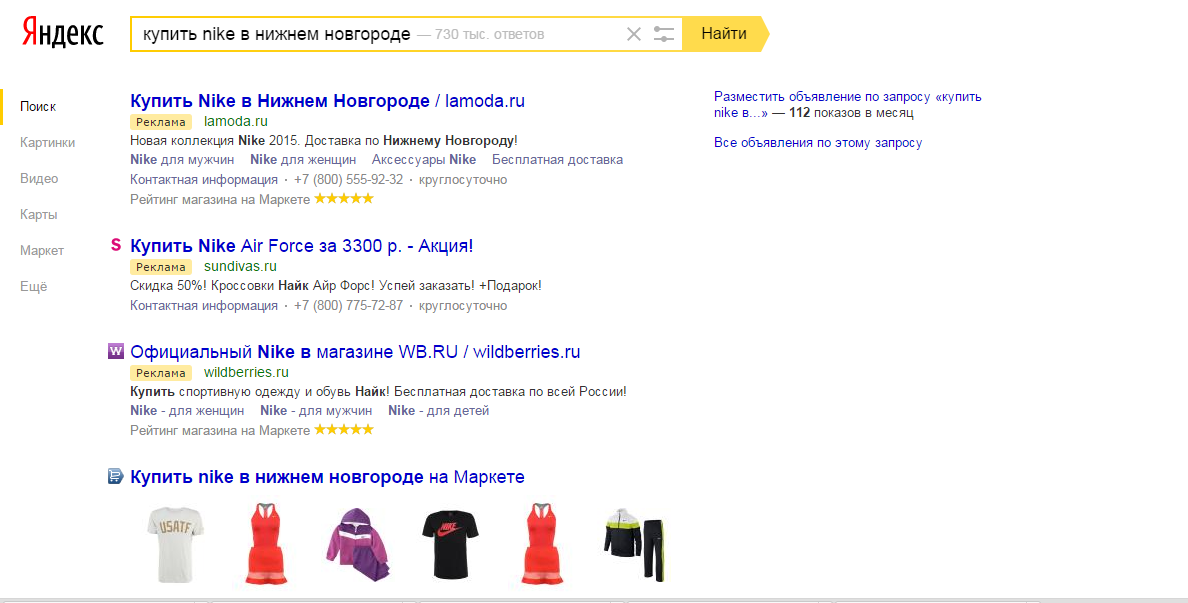Open Nike - для детей sitelink
This screenshot has width=1188, height=603.
[x=439, y=411]
